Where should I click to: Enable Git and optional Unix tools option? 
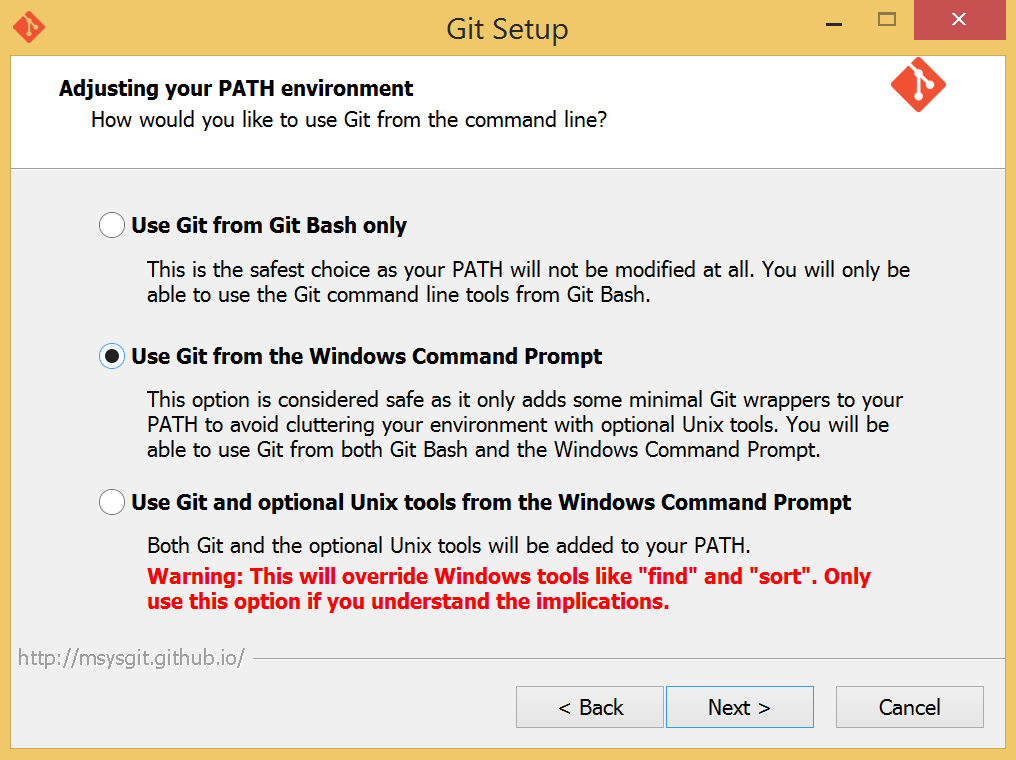112,502
